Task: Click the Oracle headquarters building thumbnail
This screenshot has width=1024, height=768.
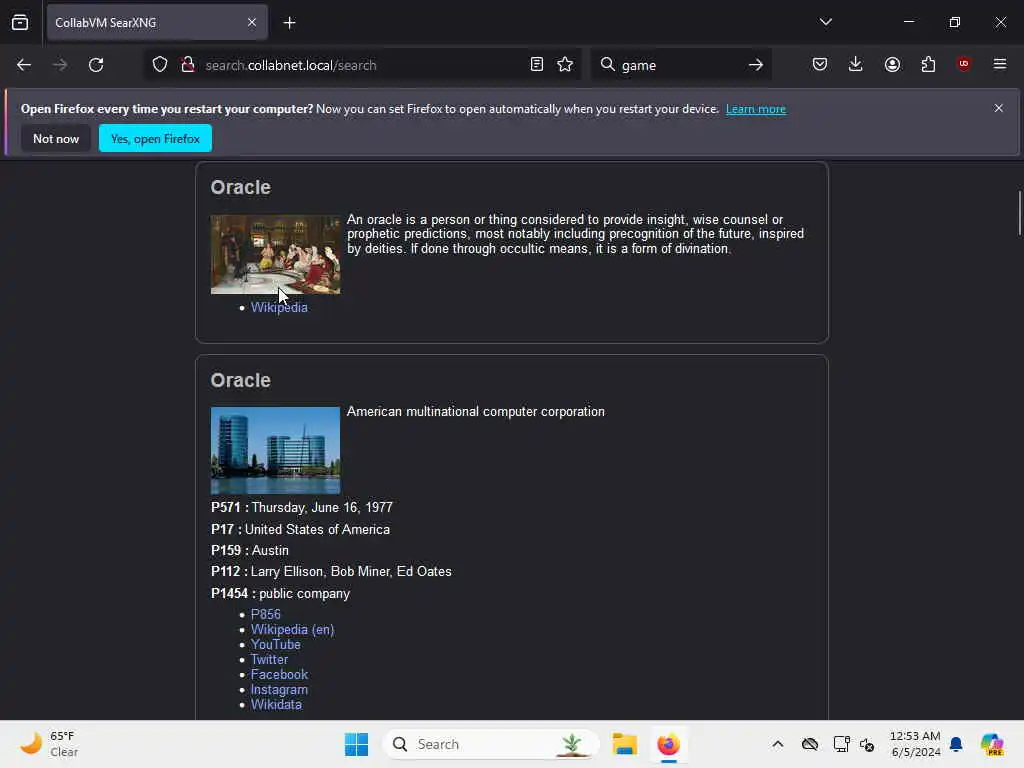Action: click(276, 451)
